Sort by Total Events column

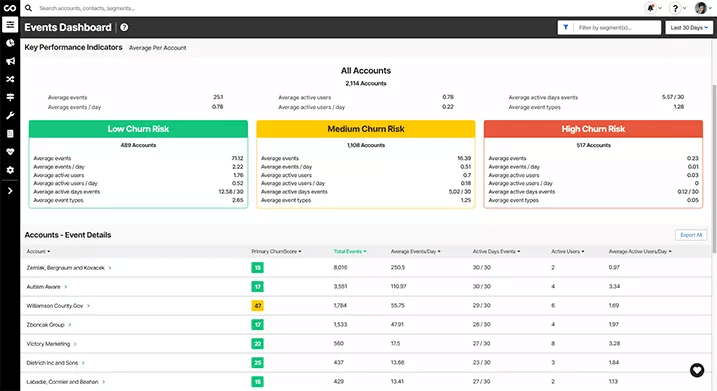point(349,252)
